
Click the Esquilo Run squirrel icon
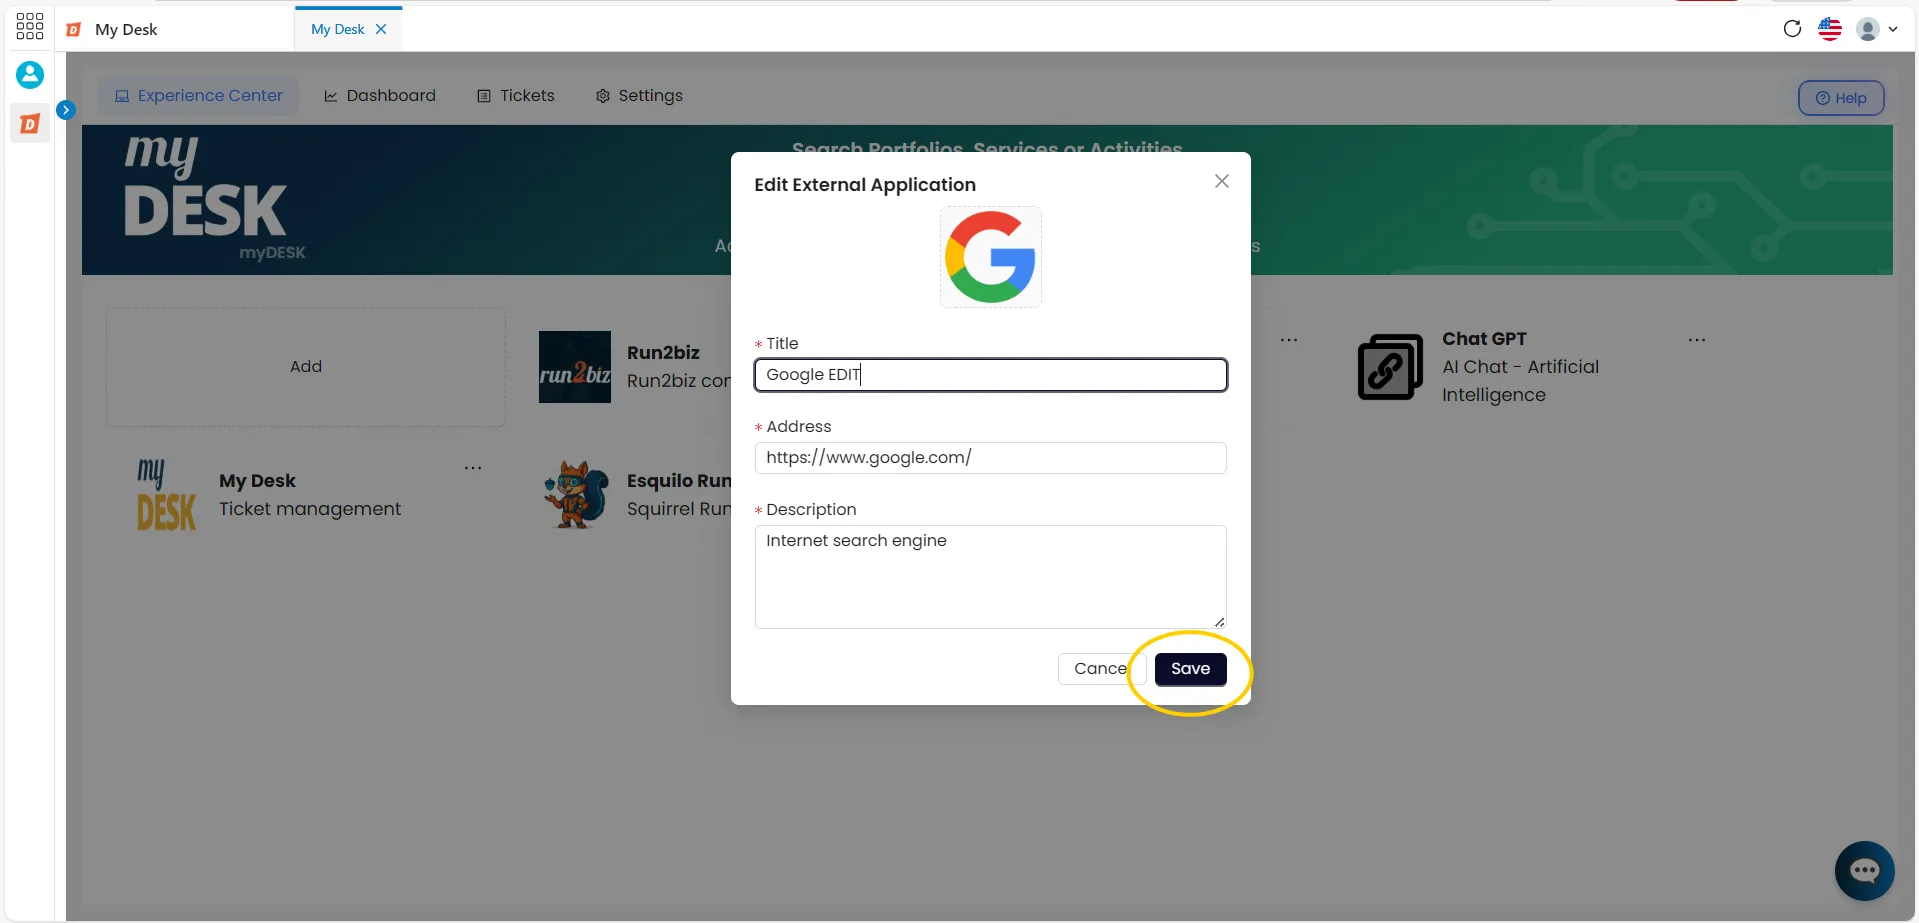(x=576, y=495)
